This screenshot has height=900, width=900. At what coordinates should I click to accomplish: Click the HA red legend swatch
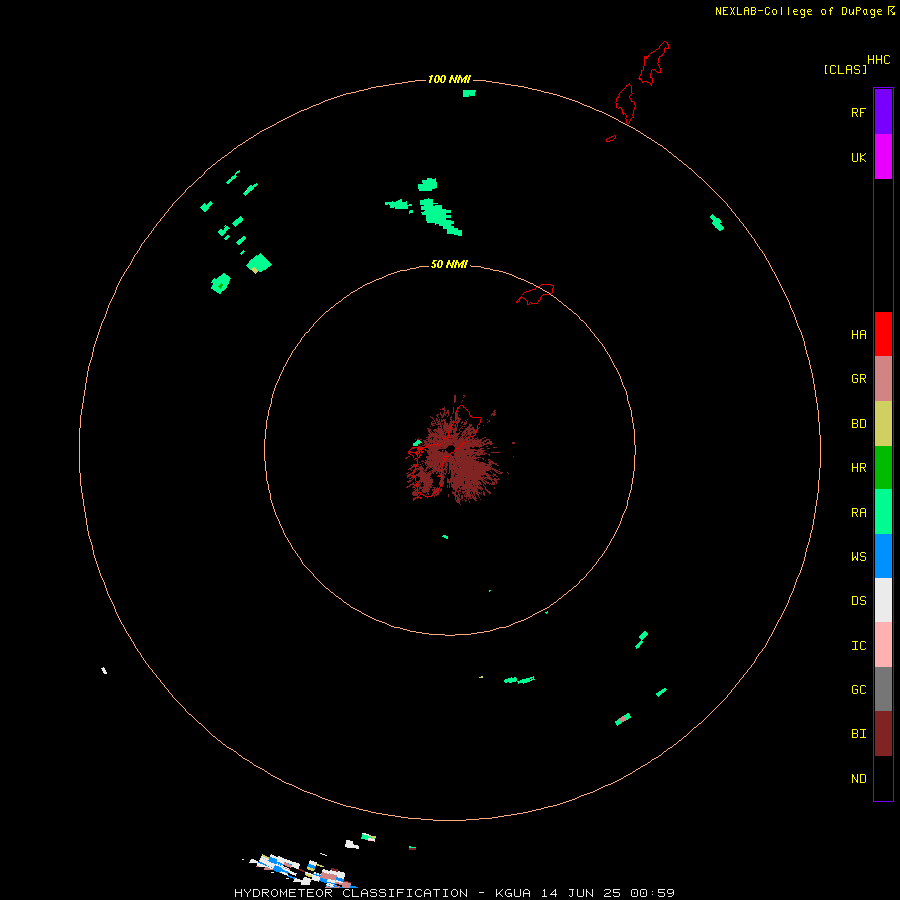883,334
